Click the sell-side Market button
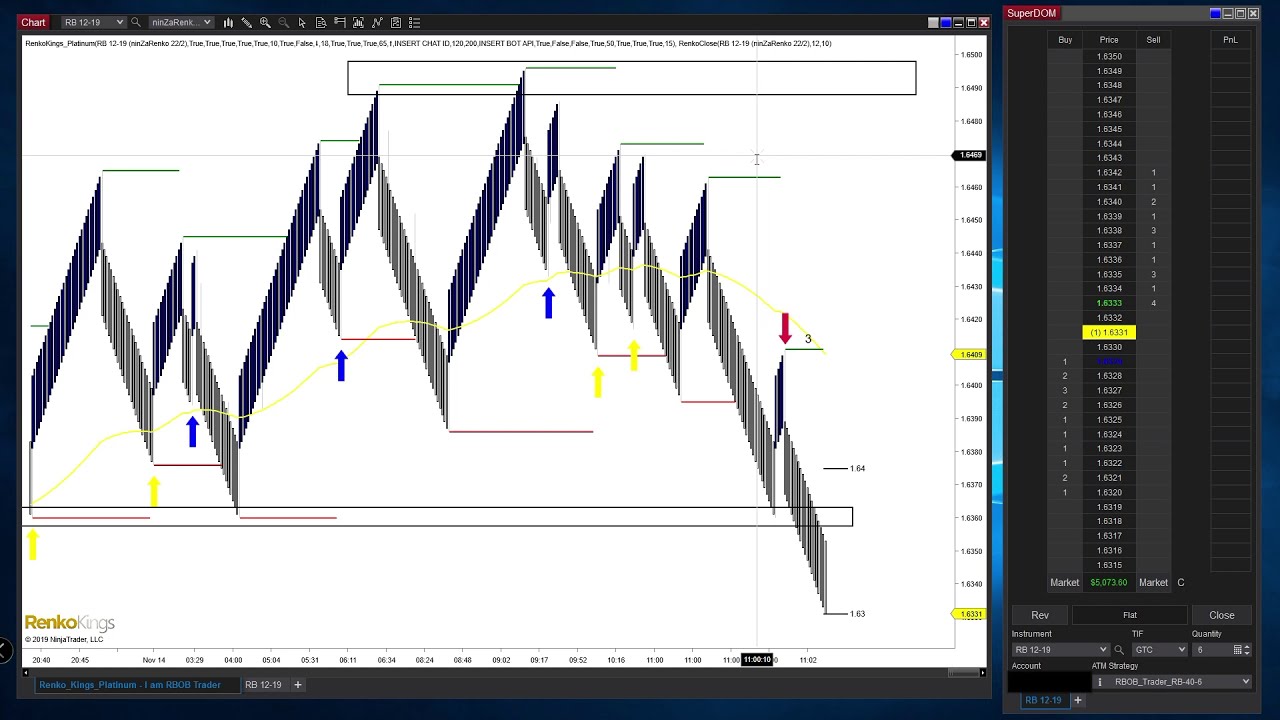The width and height of the screenshot is (1280, 720). pyautogui.click(x=1153, y=583)
